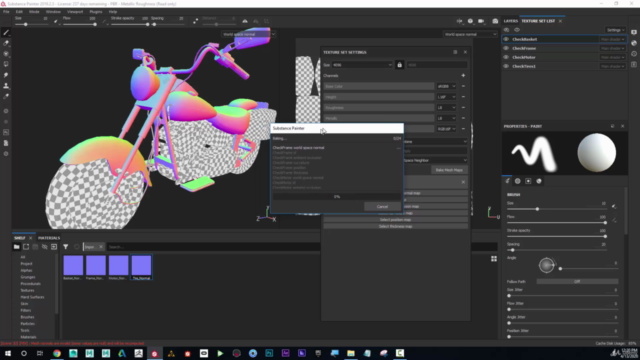640x360 pixels.
Task: Select the Clone stamp tool
Action: [x=6, y=86]
